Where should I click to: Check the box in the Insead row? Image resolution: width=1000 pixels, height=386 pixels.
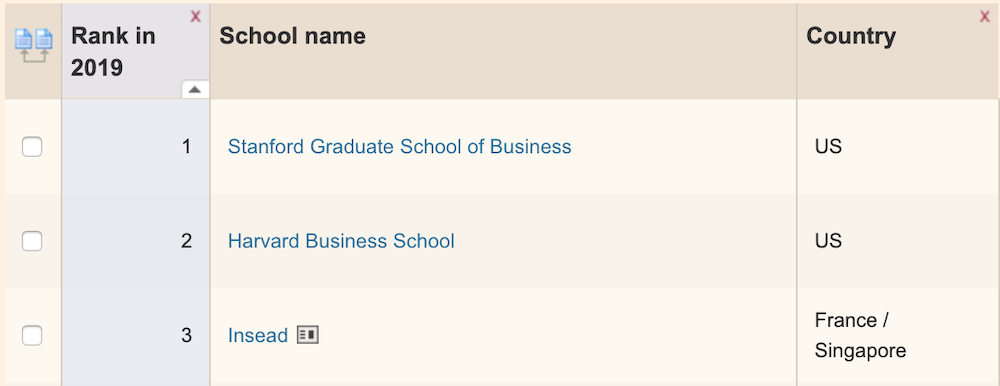coord(32,335)
